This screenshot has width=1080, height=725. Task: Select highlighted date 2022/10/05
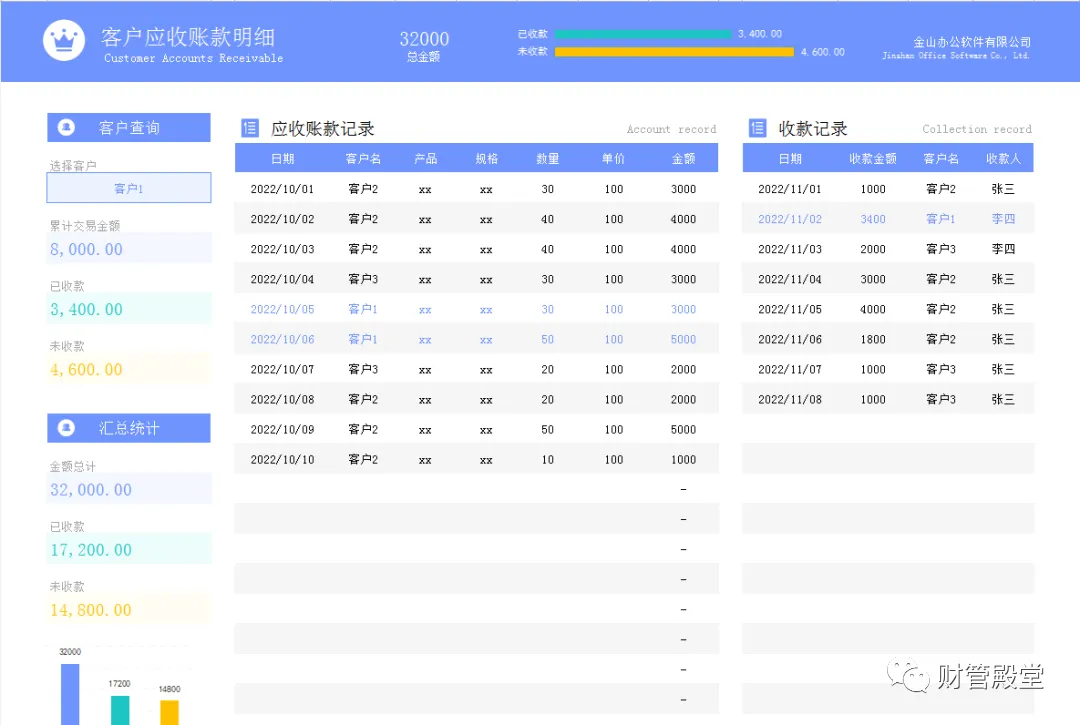tap(282, 309)
